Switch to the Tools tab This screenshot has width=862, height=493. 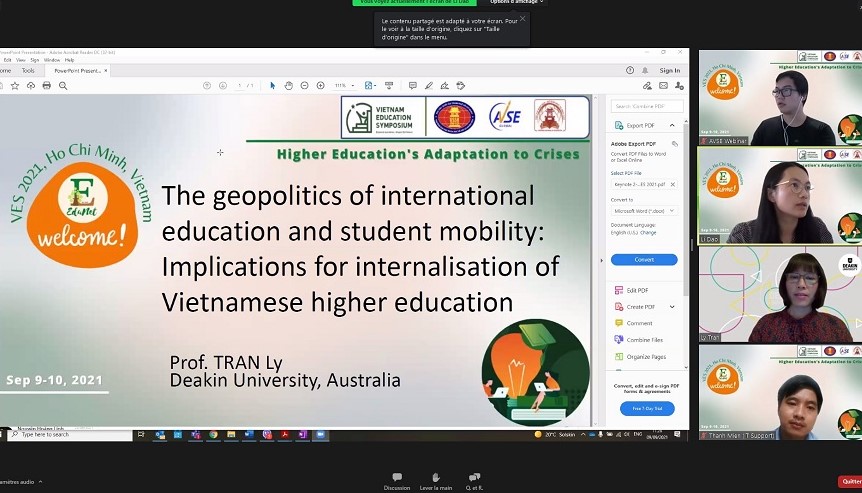[x=28, y=71]
